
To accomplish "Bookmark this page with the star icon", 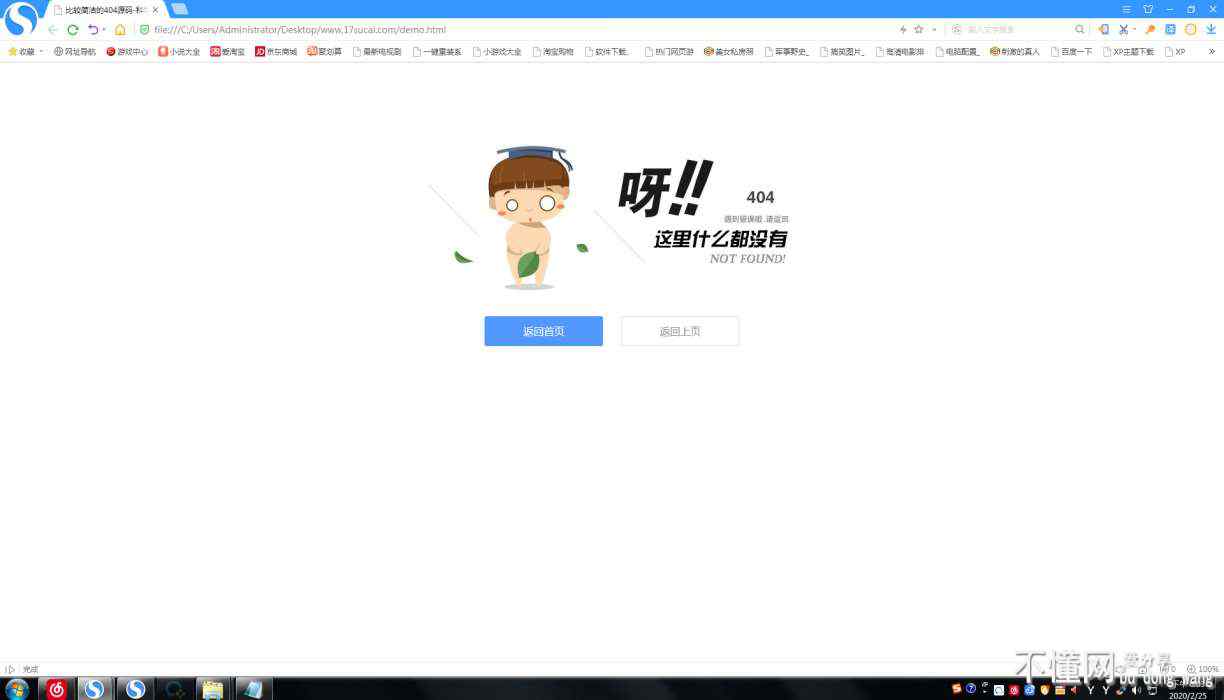I will pyautogui.click(x=919, y=30).
